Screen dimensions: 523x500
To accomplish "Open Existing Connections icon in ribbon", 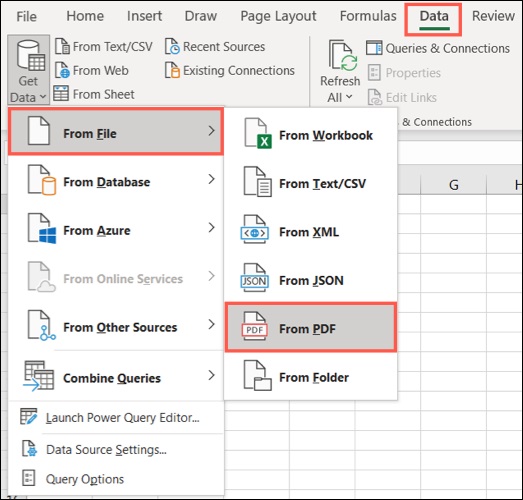I will point(172,70).
